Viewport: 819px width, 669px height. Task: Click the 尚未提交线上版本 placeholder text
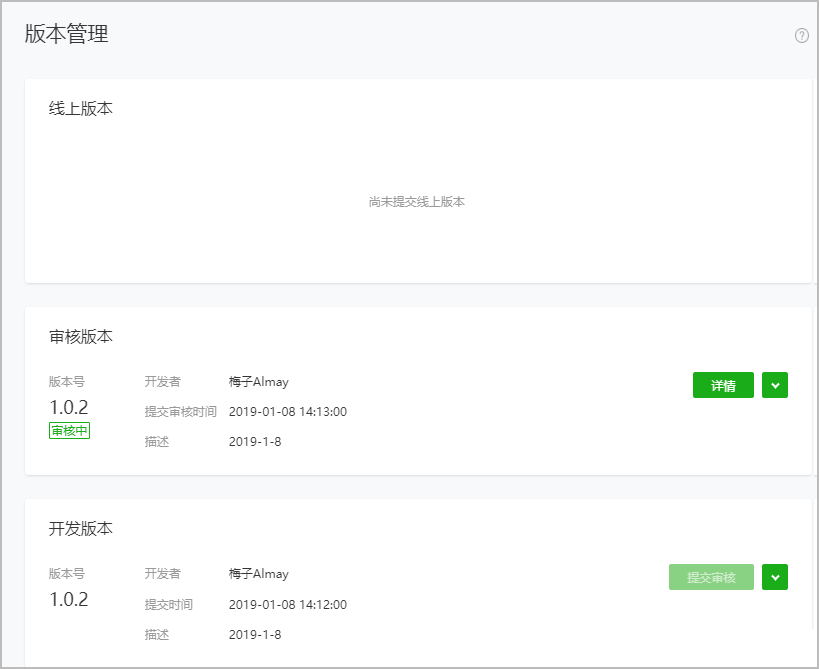click(419, 201)
